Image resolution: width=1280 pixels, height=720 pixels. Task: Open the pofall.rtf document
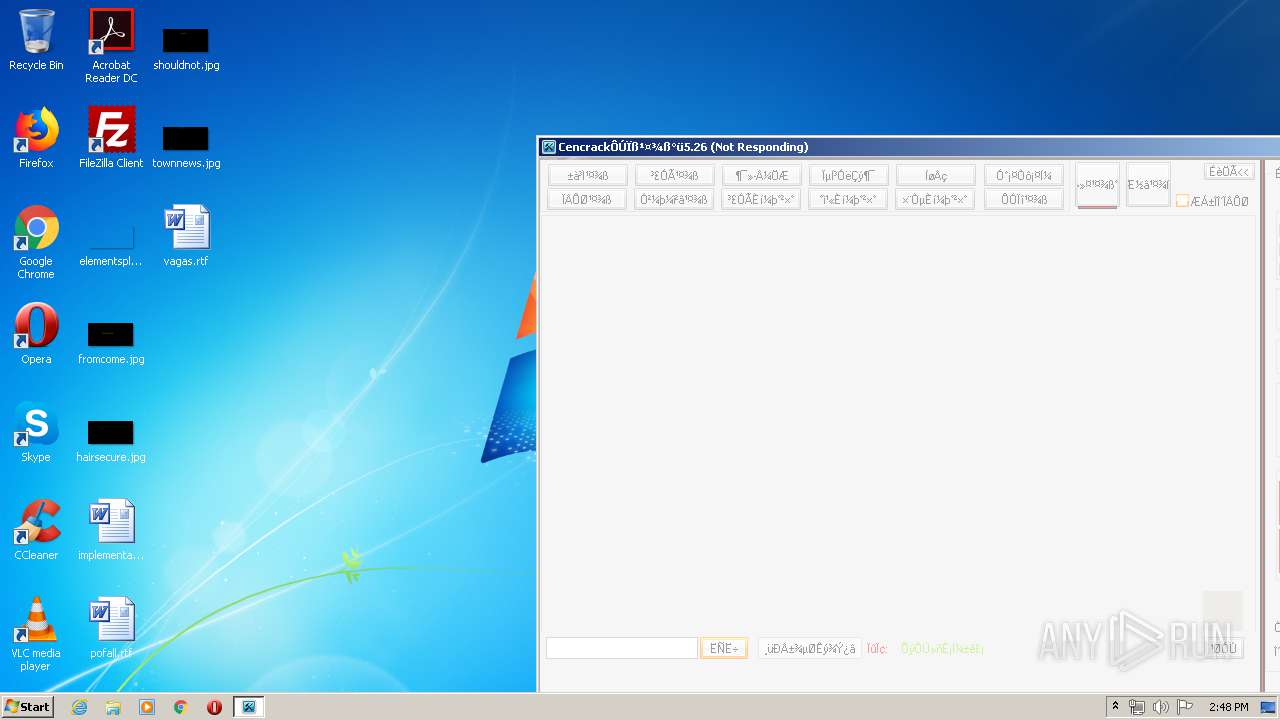click(x=111, y=628)
